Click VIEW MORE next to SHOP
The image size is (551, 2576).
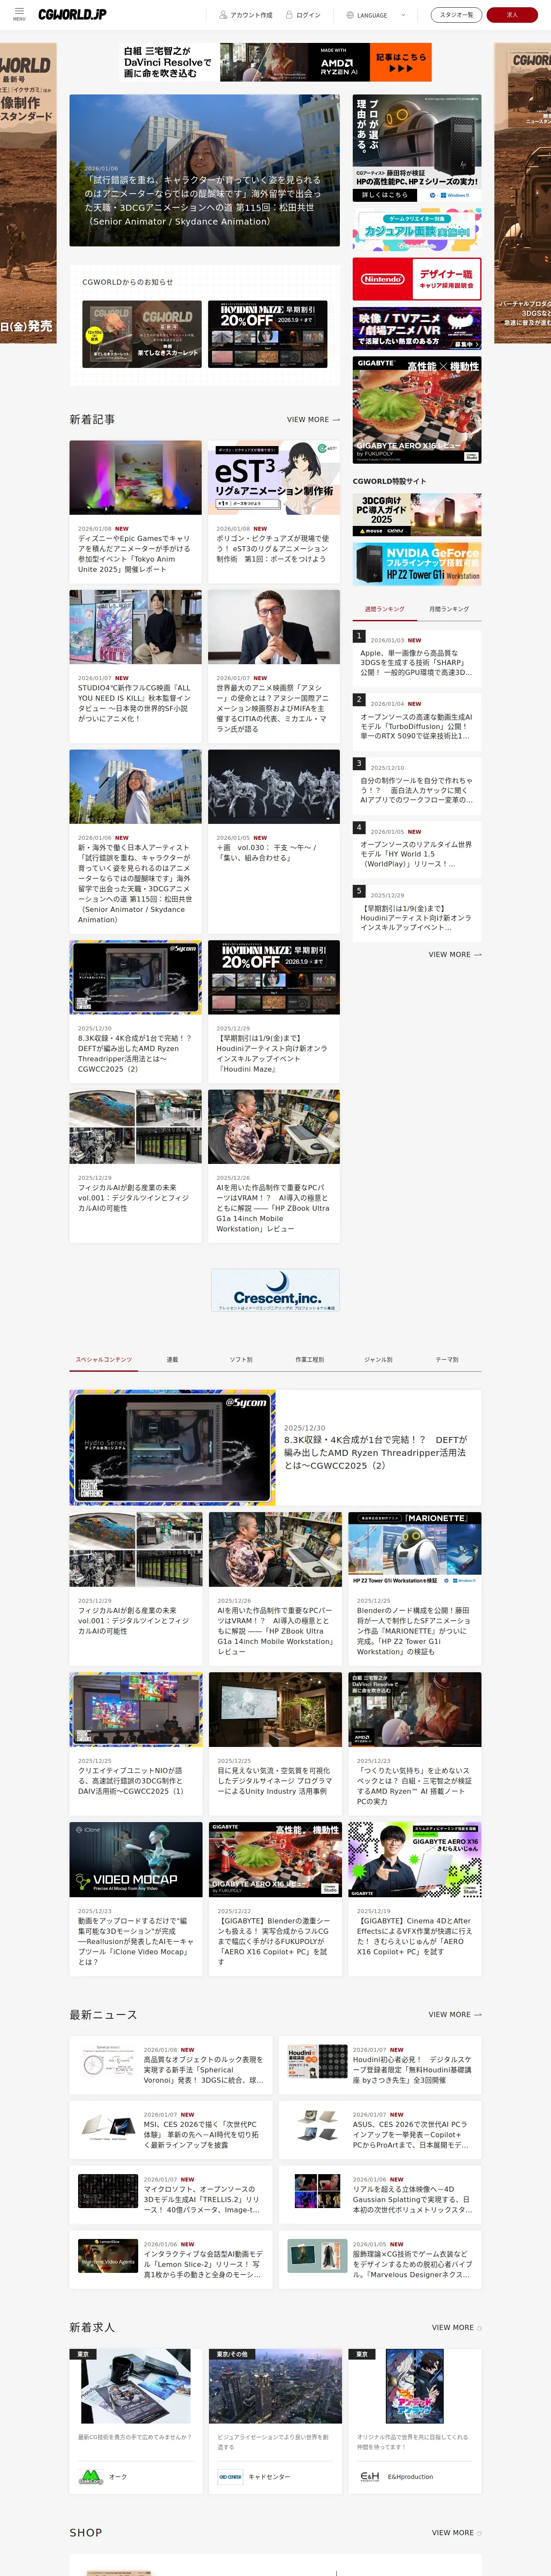click(456, 2532)
